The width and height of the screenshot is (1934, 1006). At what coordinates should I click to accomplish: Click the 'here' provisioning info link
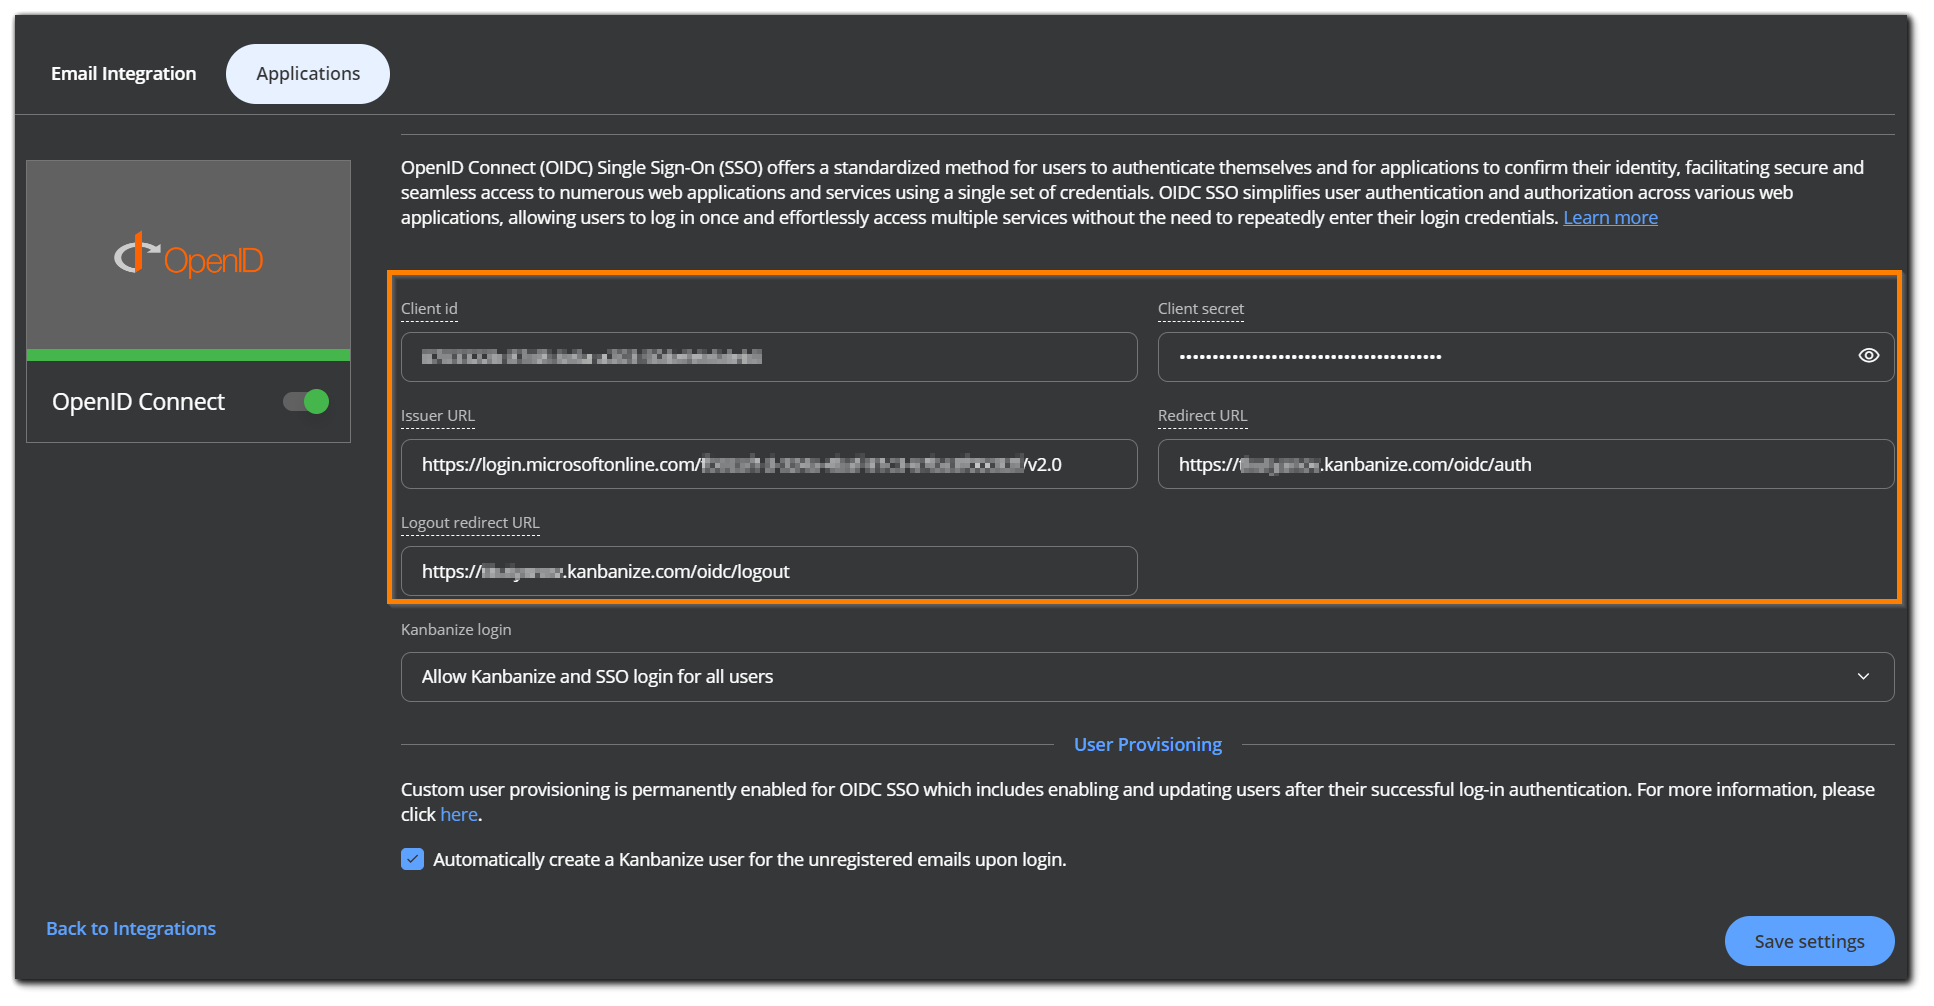pyautogui.click(x=459, y=815)
